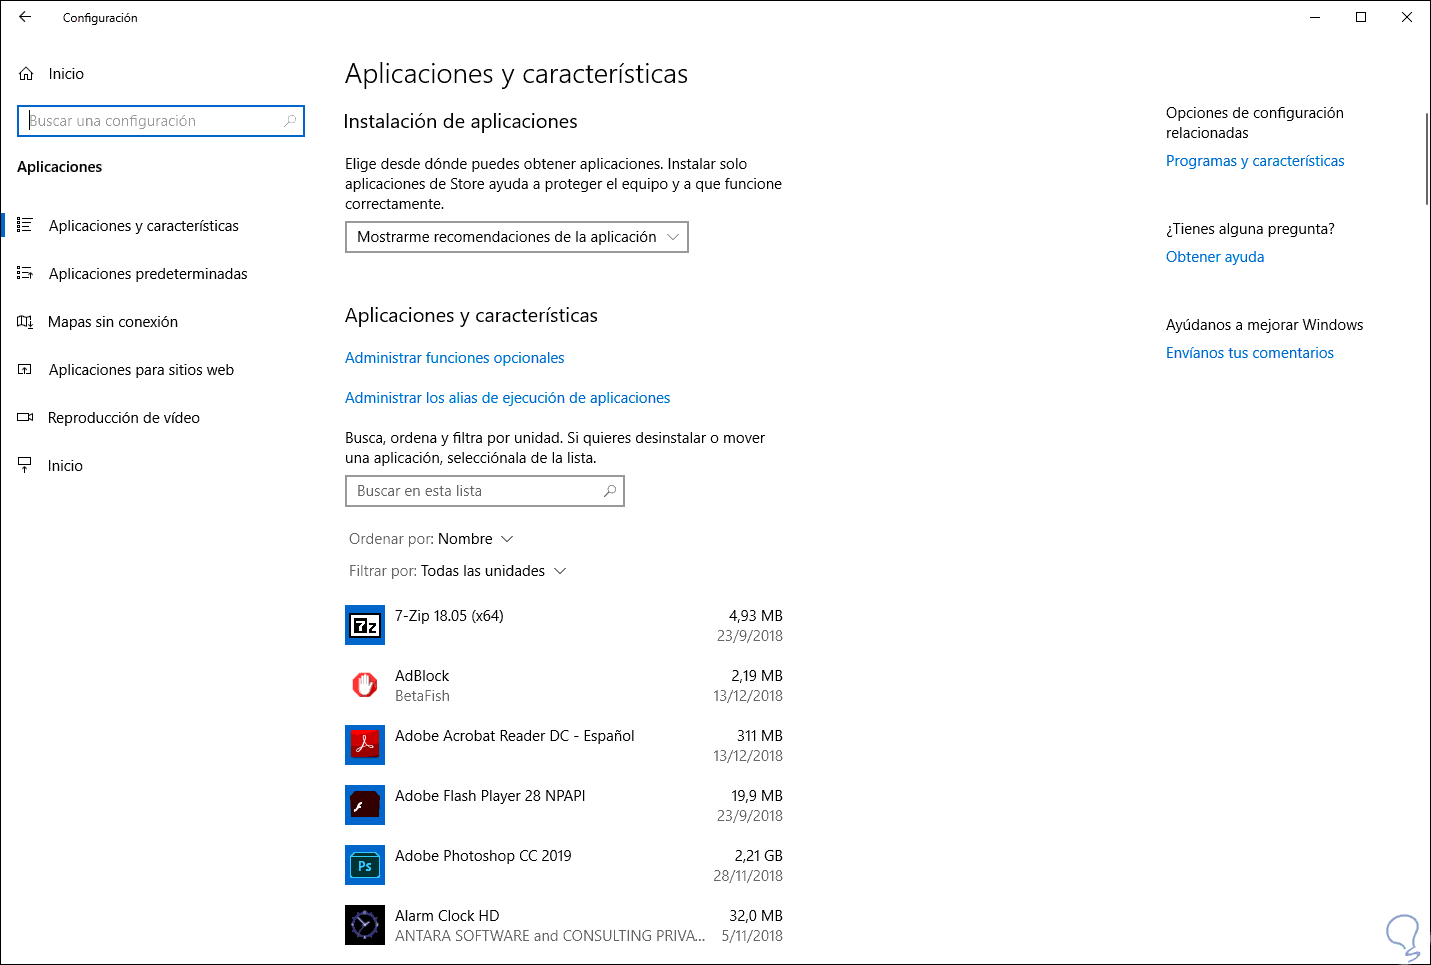Screen dimensions: 1431x965
Task: Click the back arrow in title bar
Action: tap(25, 17)
